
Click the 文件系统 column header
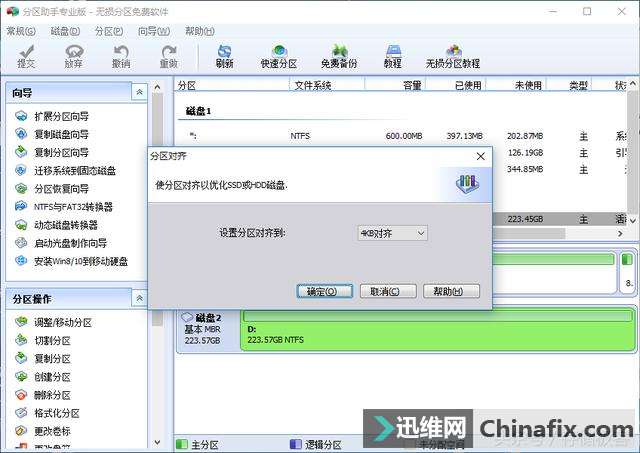pos(327,85)
